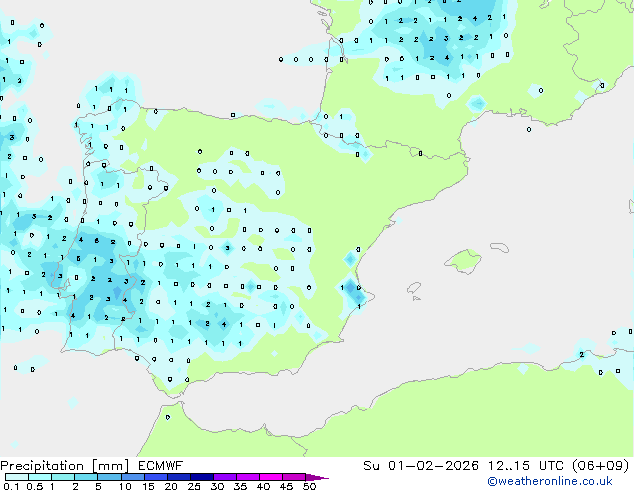Click the "35" legend scale value
Viewport: 634px width, 490px height.
(240, 486)
